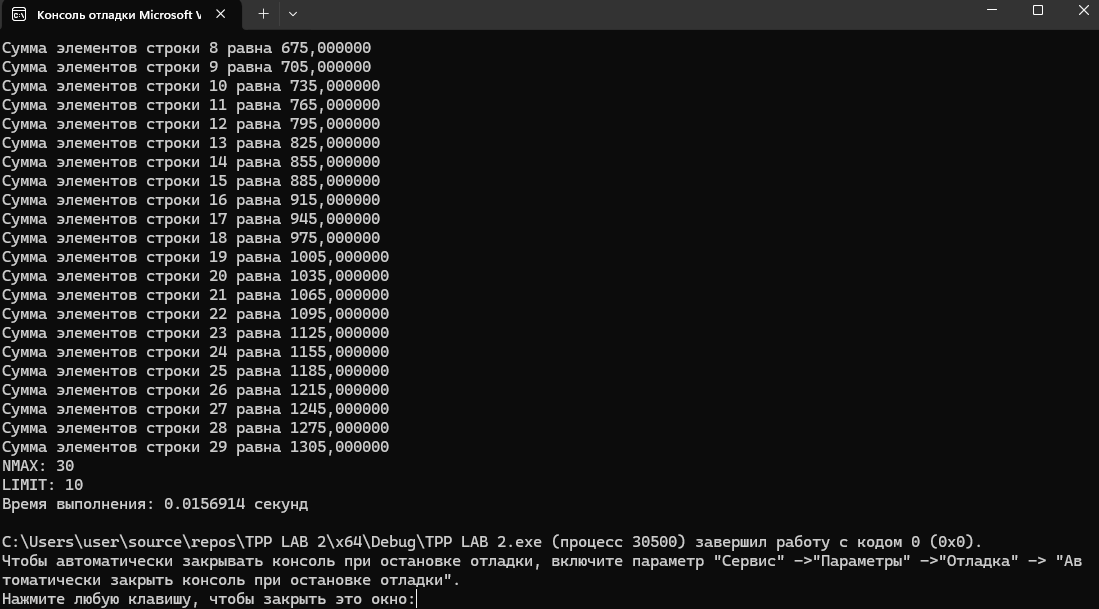Click the line starting 'Чтобы автоматически закрывать консоль'

click(x=542, y=561)
